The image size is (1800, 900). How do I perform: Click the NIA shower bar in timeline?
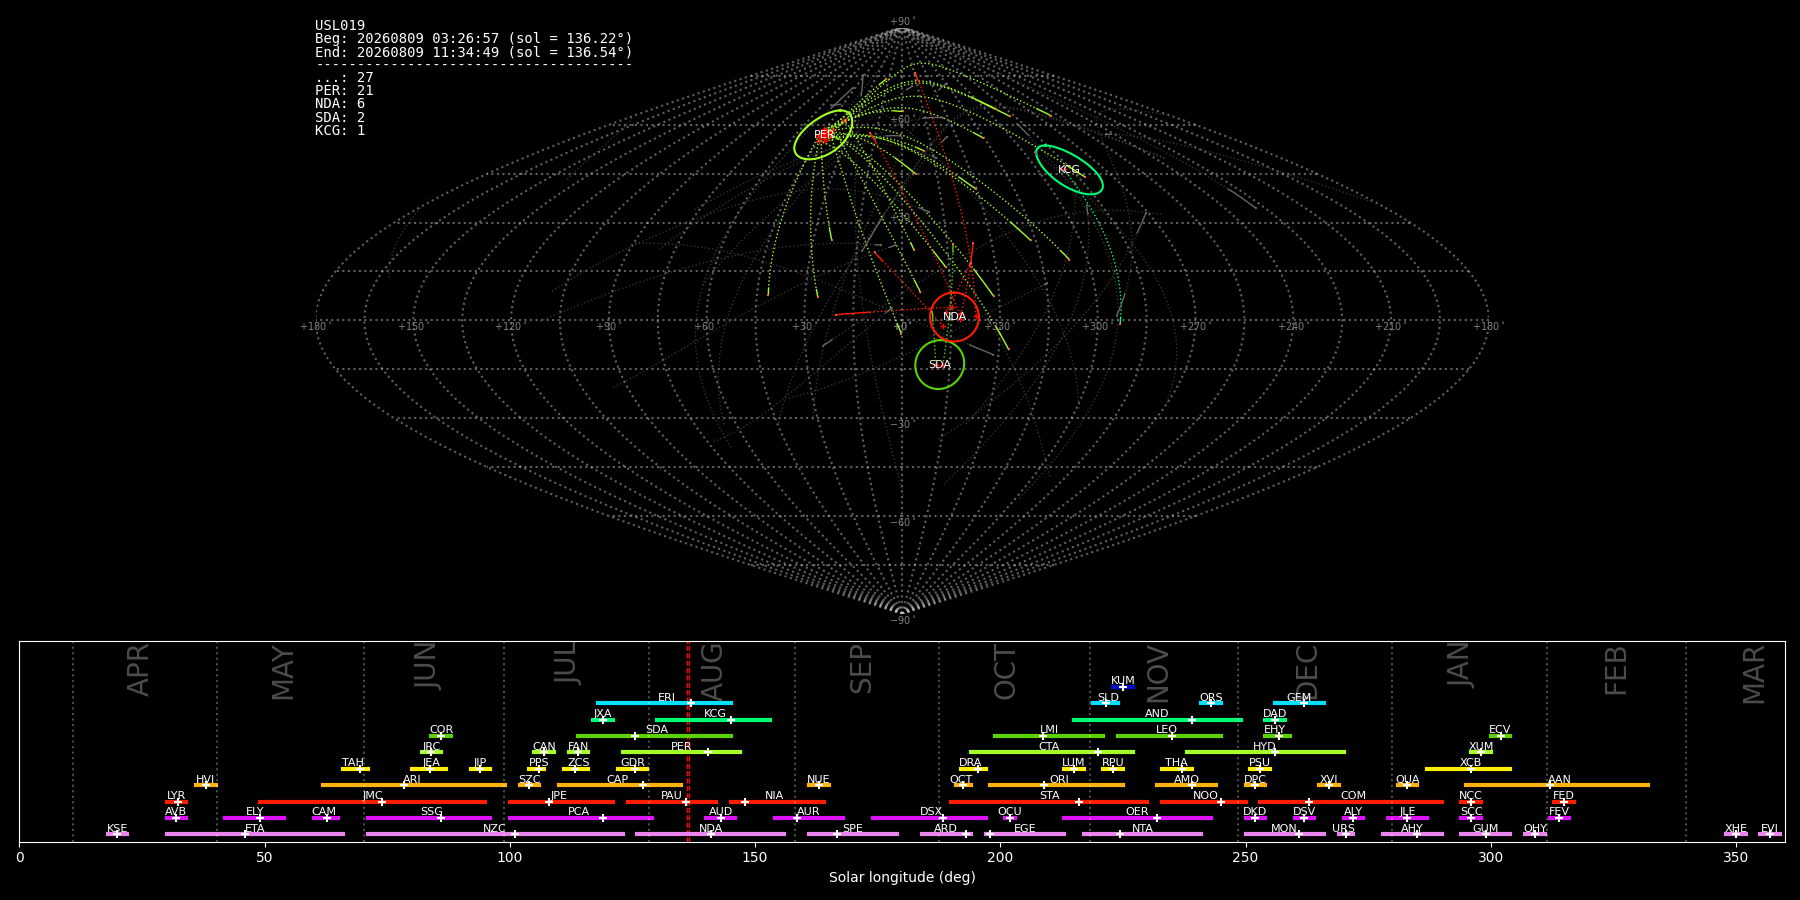pos(777,802)
